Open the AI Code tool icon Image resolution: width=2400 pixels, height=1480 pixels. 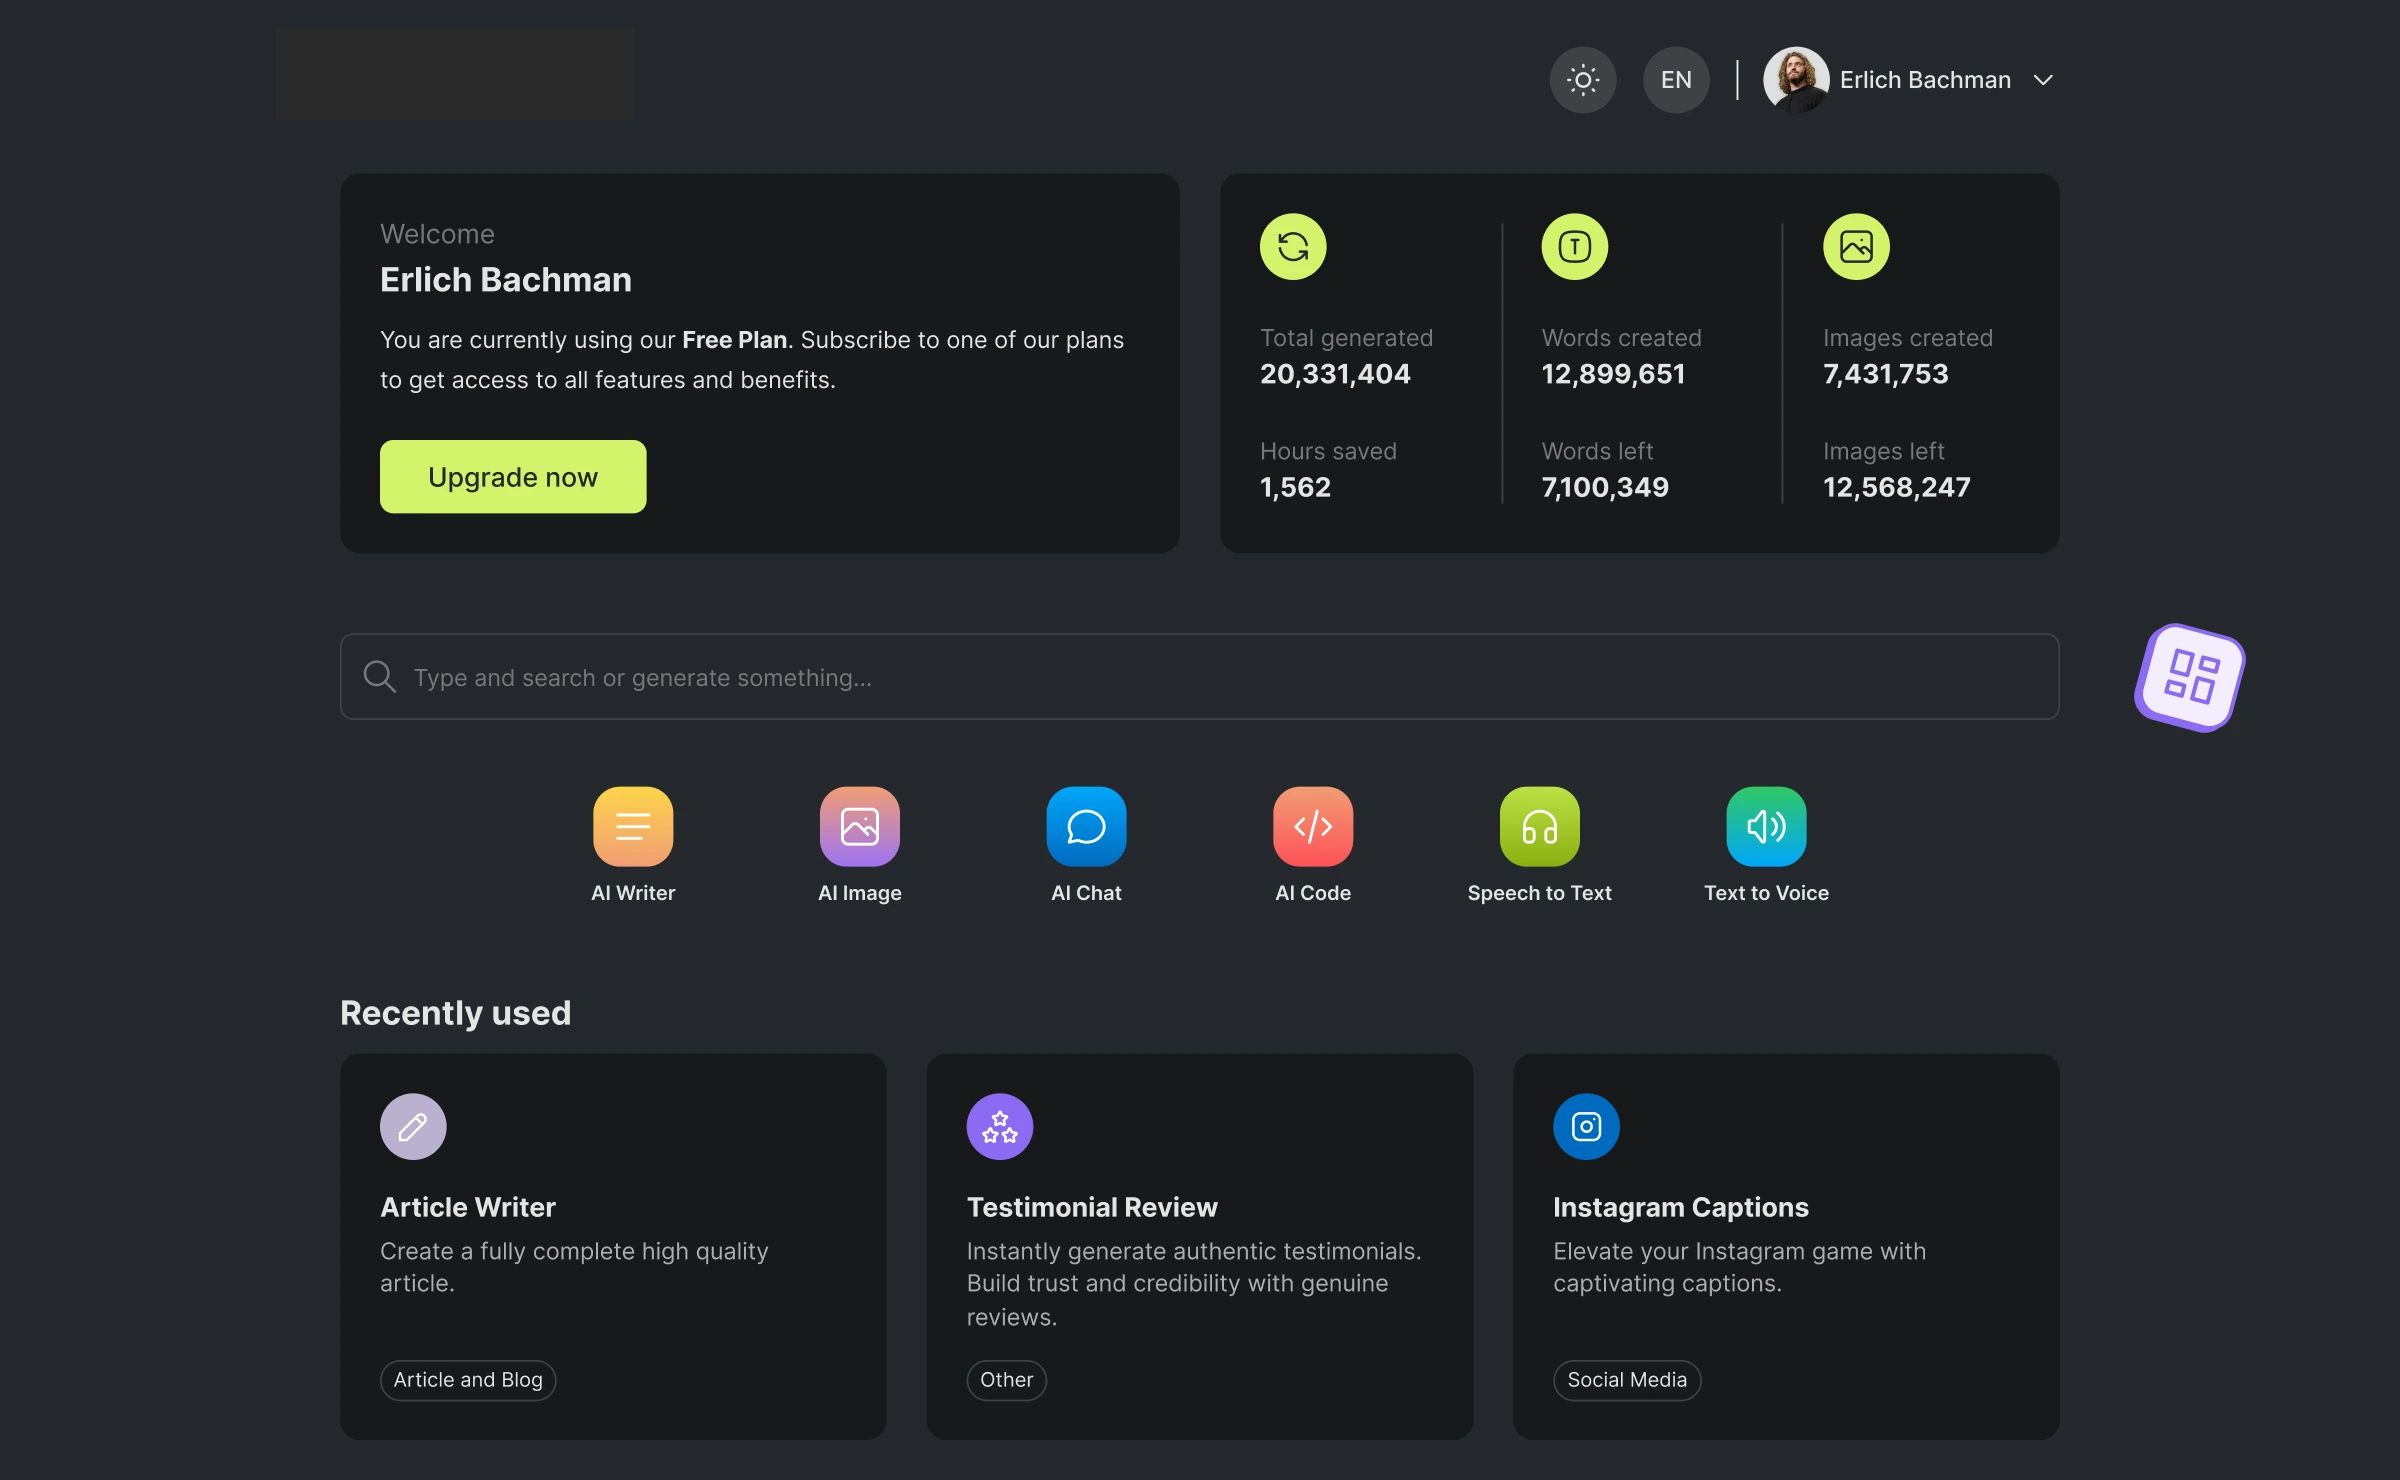1313,825
